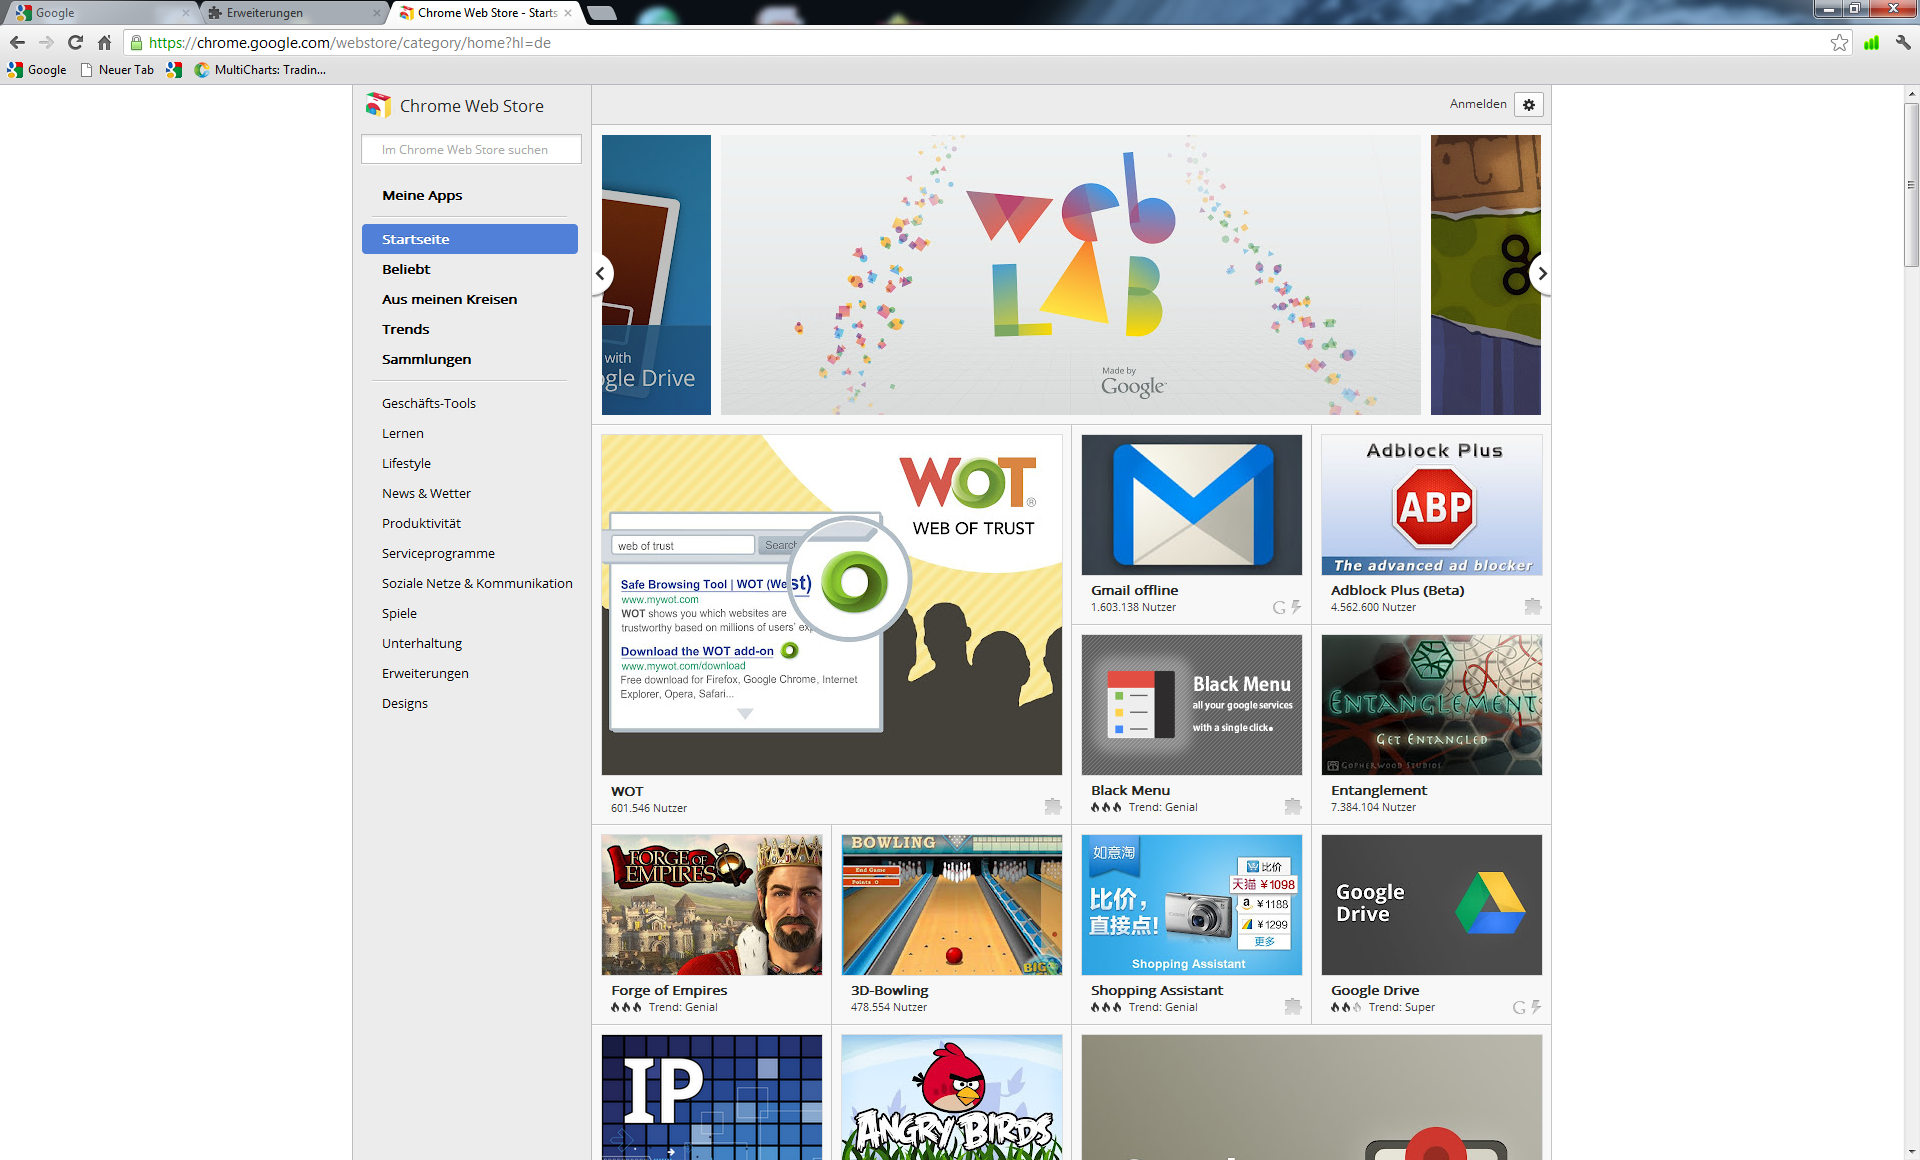The width and height of the screenshot is (1920, 1160).
Task: Close the Erweiterungen tab
Action: click(377, 13)
